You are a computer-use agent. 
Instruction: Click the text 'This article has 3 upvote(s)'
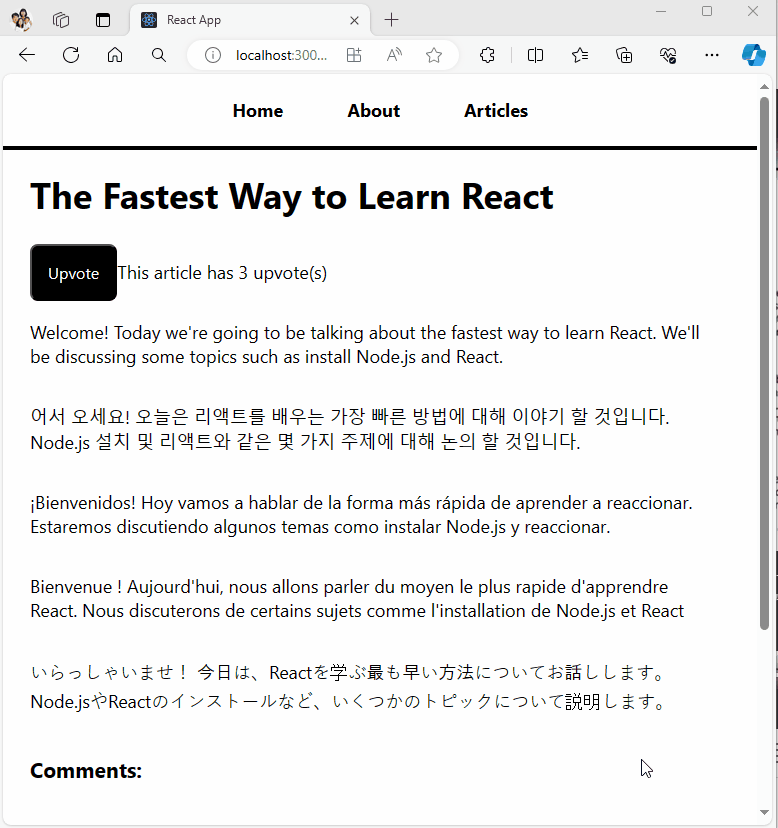[222, 273]
